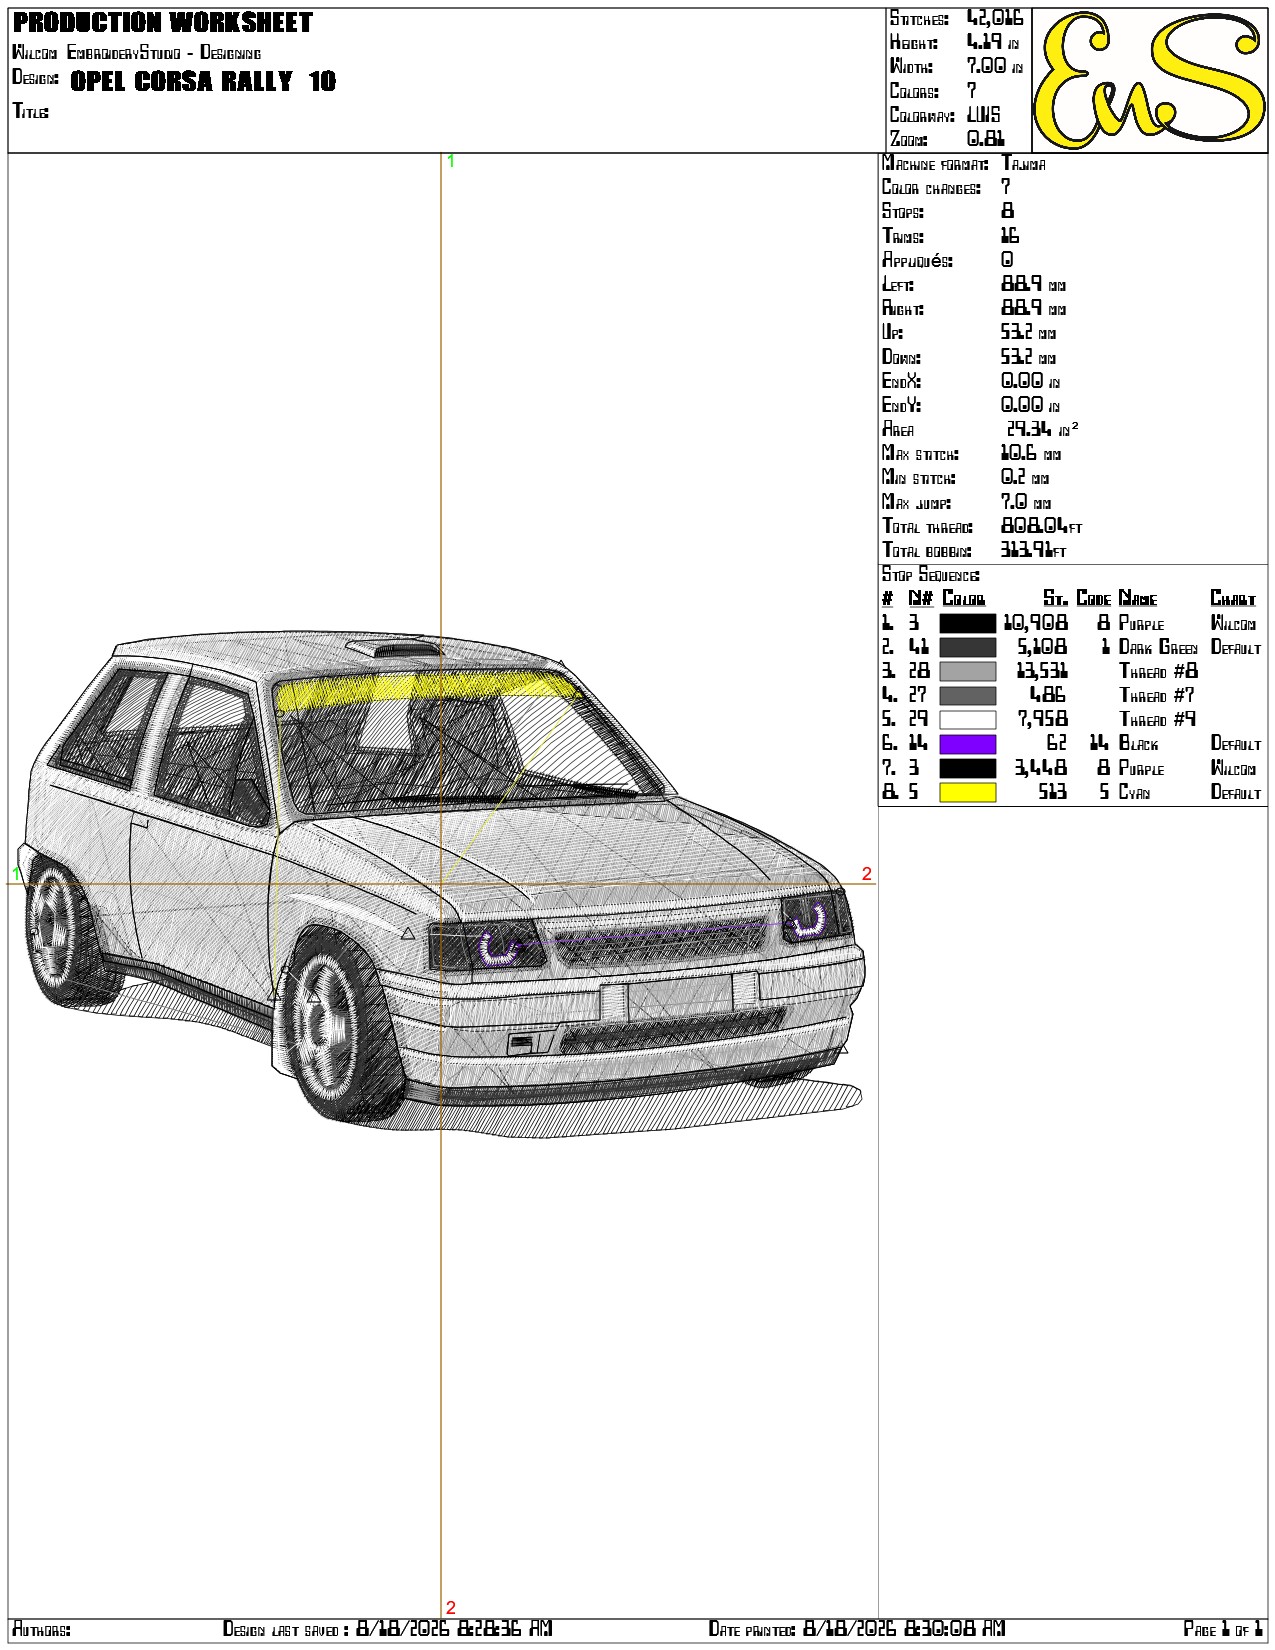Click the Total thread value '808.04ft'
This screenshot has width=1275, height=1650.
pyautogui.click(x=1041, y=526)
